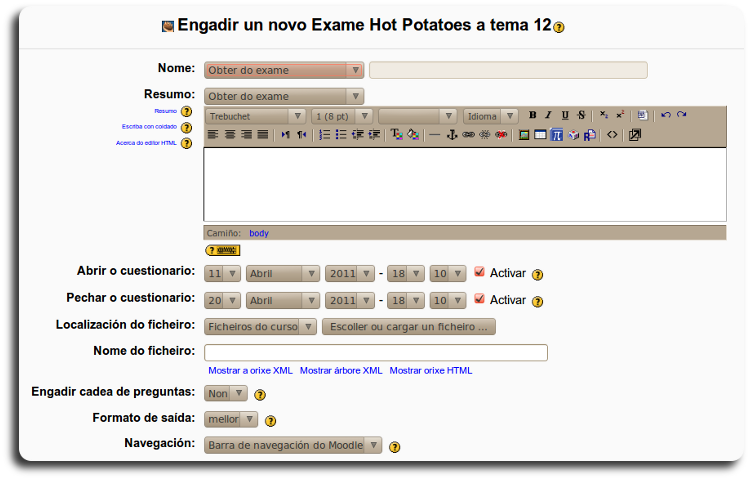This screenshot has height=480, width=750.
Task: Click the Pi equation icon
Action: 556,135
